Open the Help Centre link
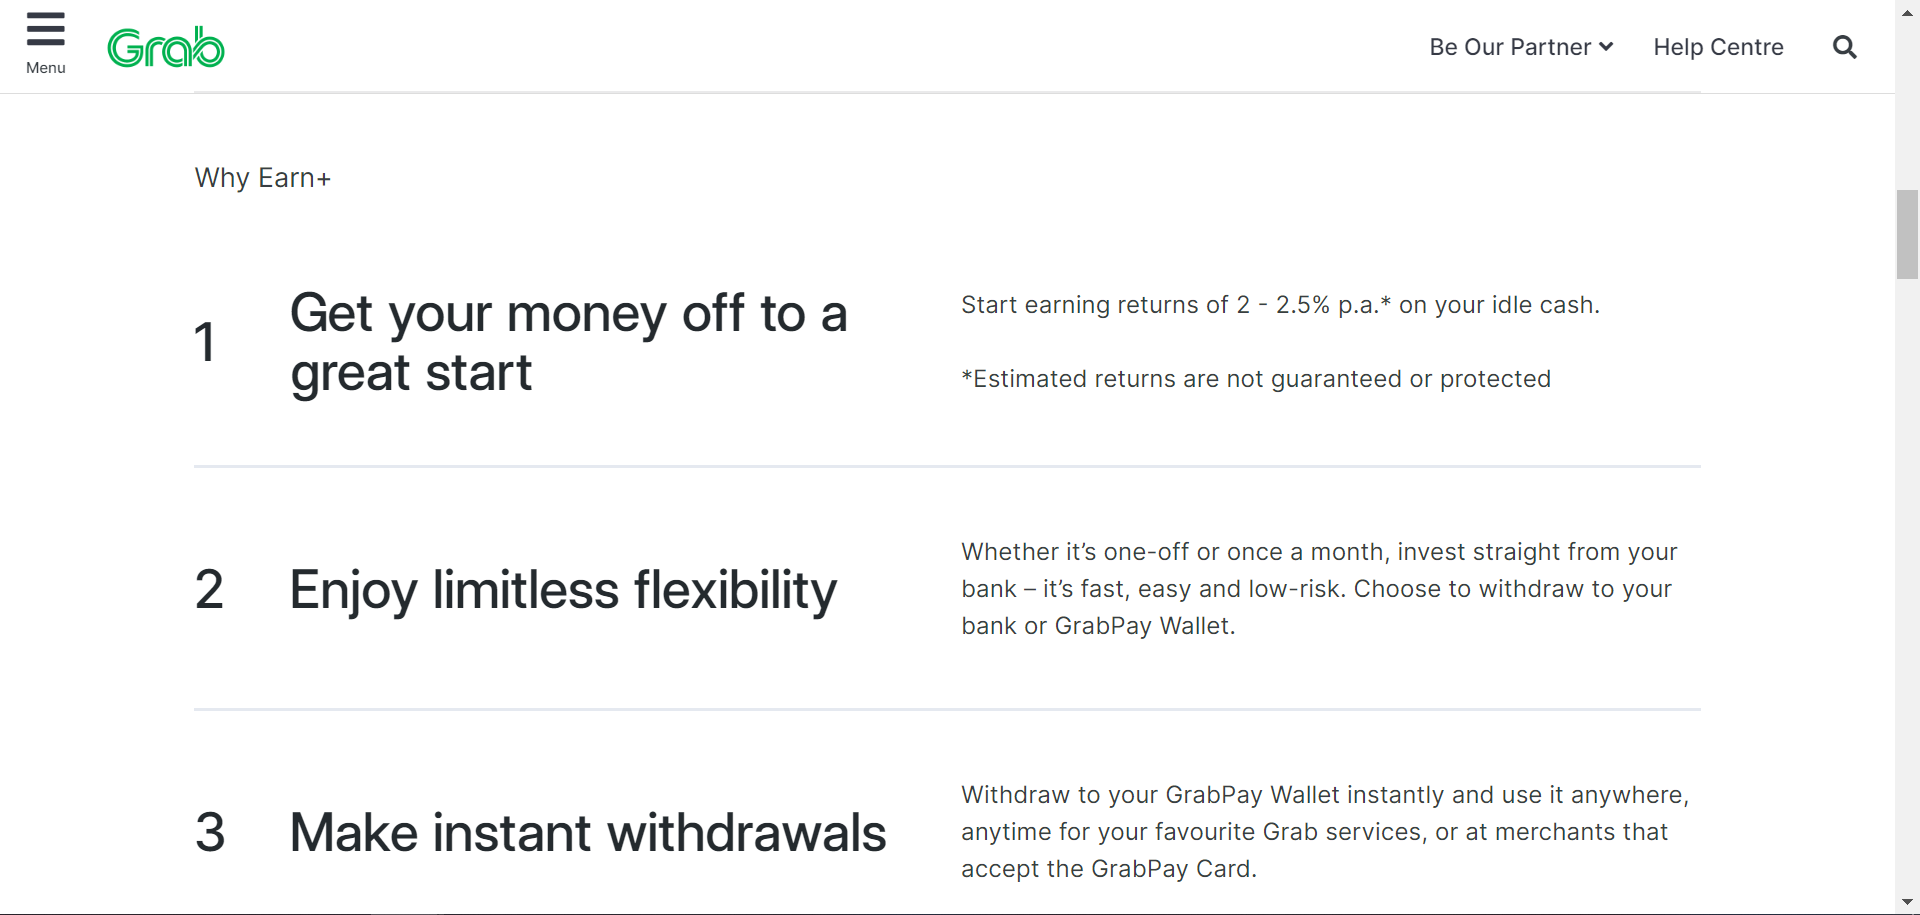Screen dimensions: 1920x915 (x=1718, y=47)
